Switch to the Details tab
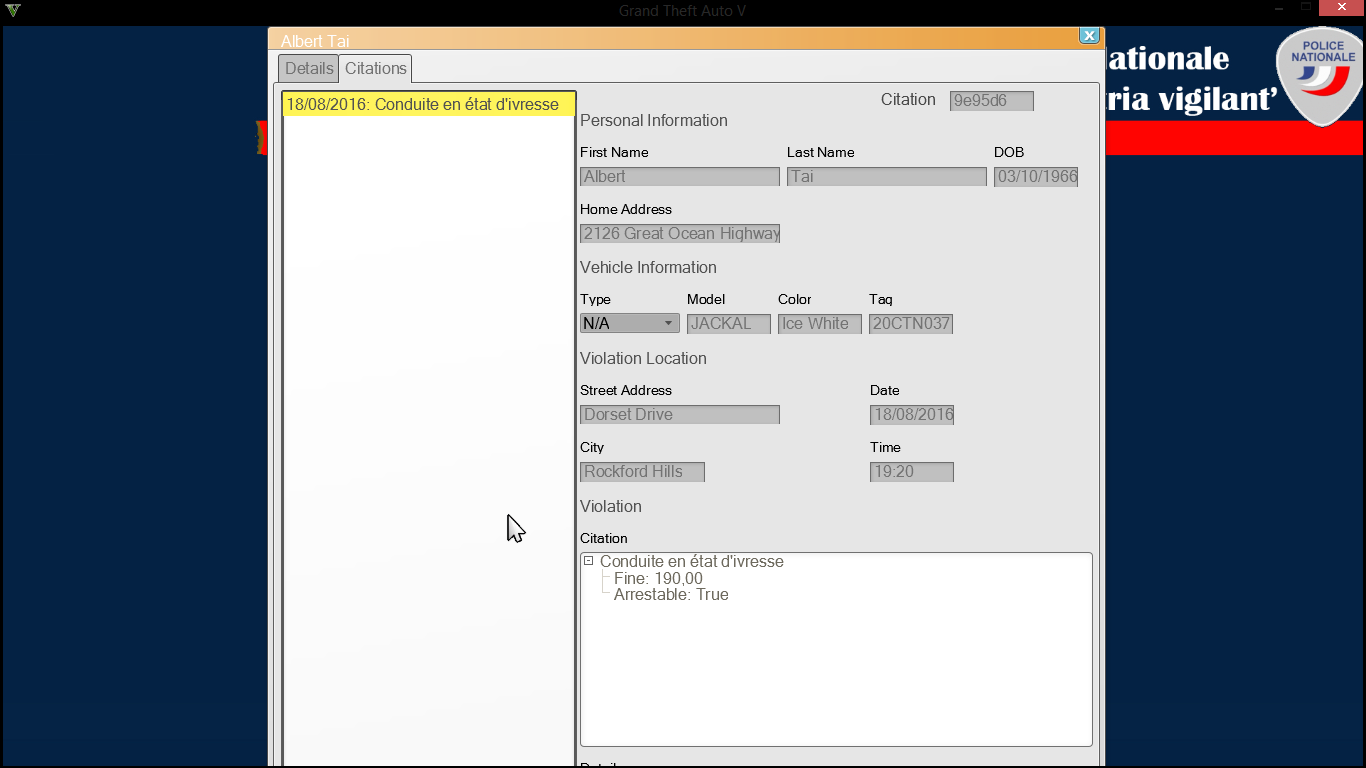1366x768 pixels. point(308,68)
